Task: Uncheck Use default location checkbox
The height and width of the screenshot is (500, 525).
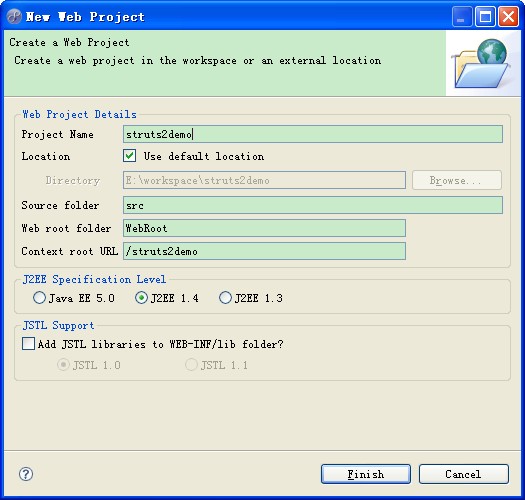Action: 129,156
